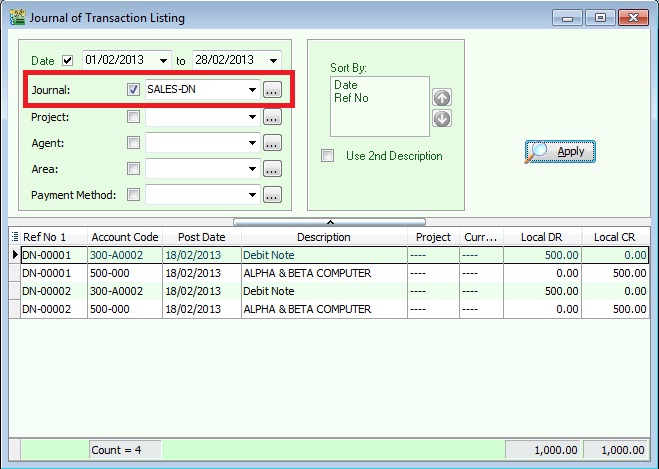Open the start date 01/02/2013 dropdown
659x469 pixels.
coord(162,61)
